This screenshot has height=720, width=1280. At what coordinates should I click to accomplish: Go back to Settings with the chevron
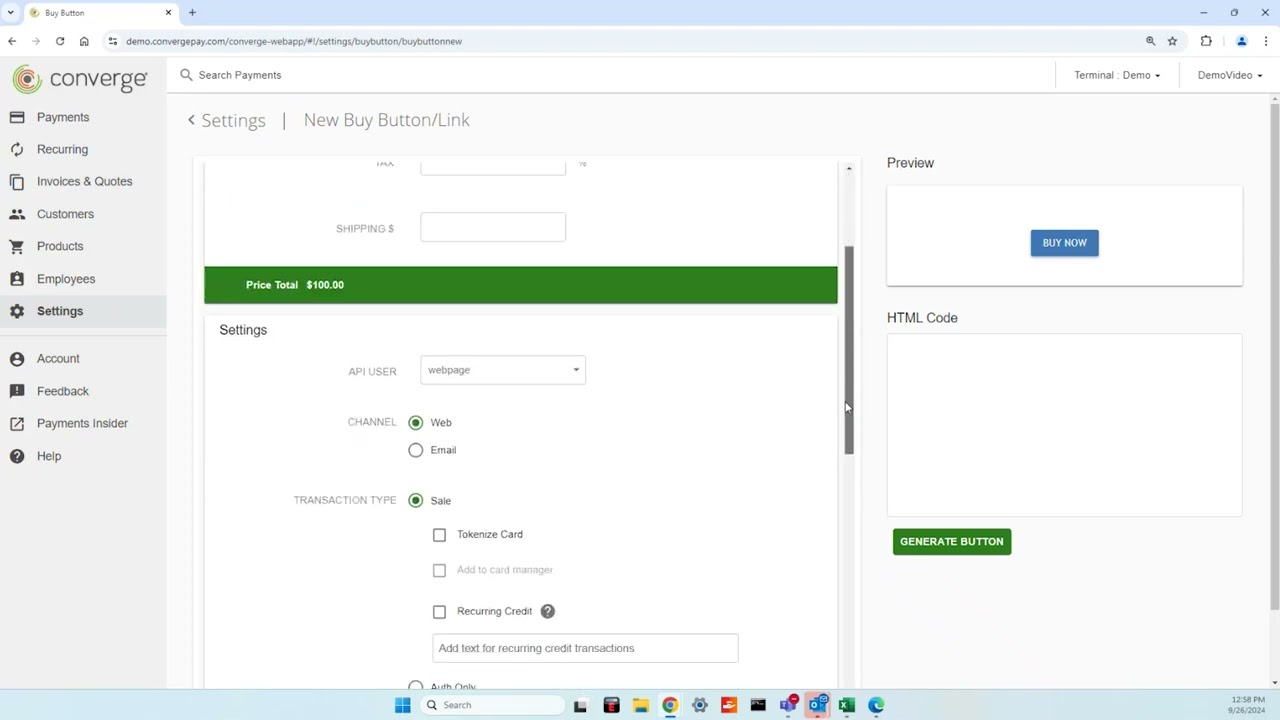tap(191, 120)
